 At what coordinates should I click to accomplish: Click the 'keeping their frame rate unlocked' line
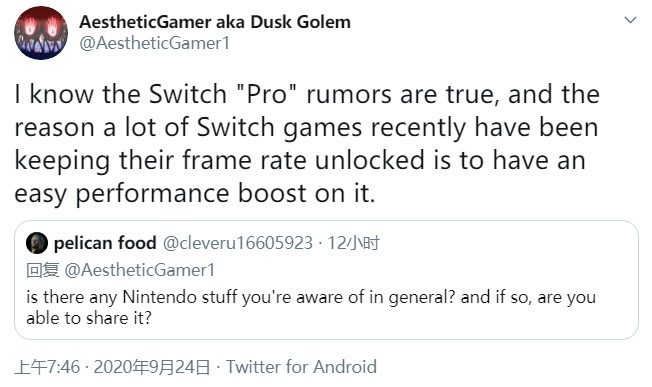pos(300,160)
